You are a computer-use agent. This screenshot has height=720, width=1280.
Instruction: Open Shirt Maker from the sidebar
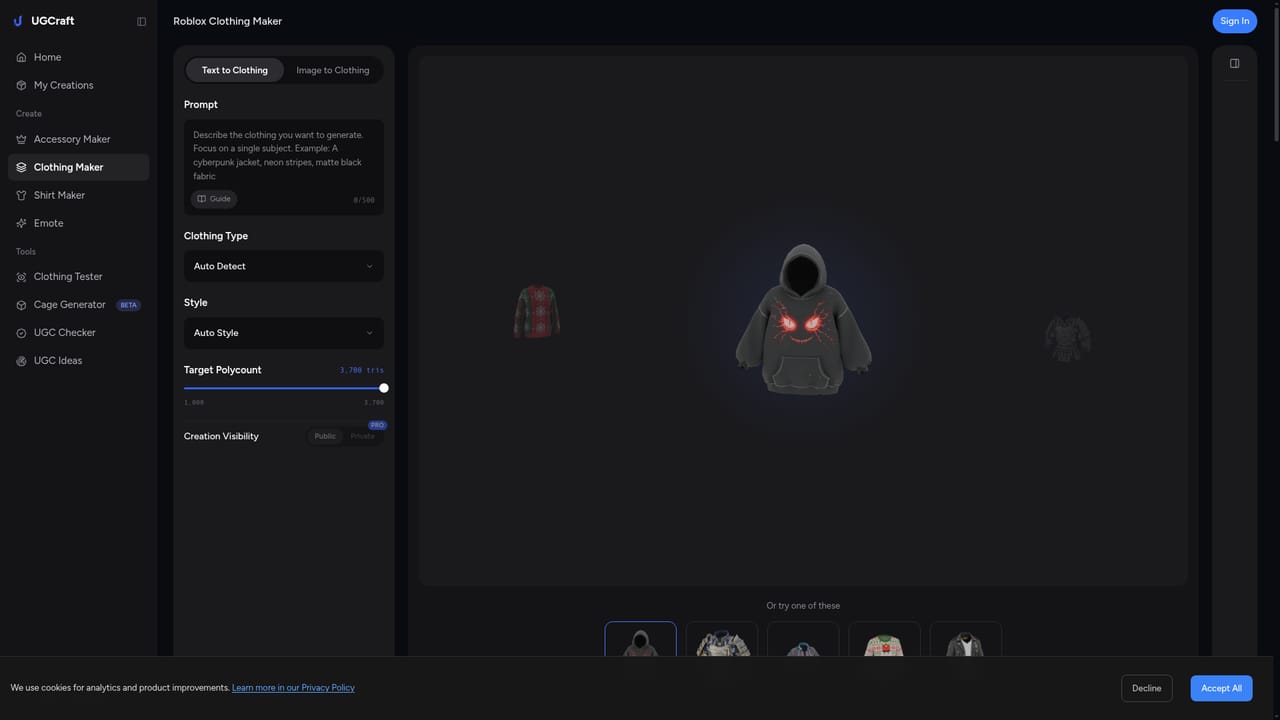[x=78, y=195]
